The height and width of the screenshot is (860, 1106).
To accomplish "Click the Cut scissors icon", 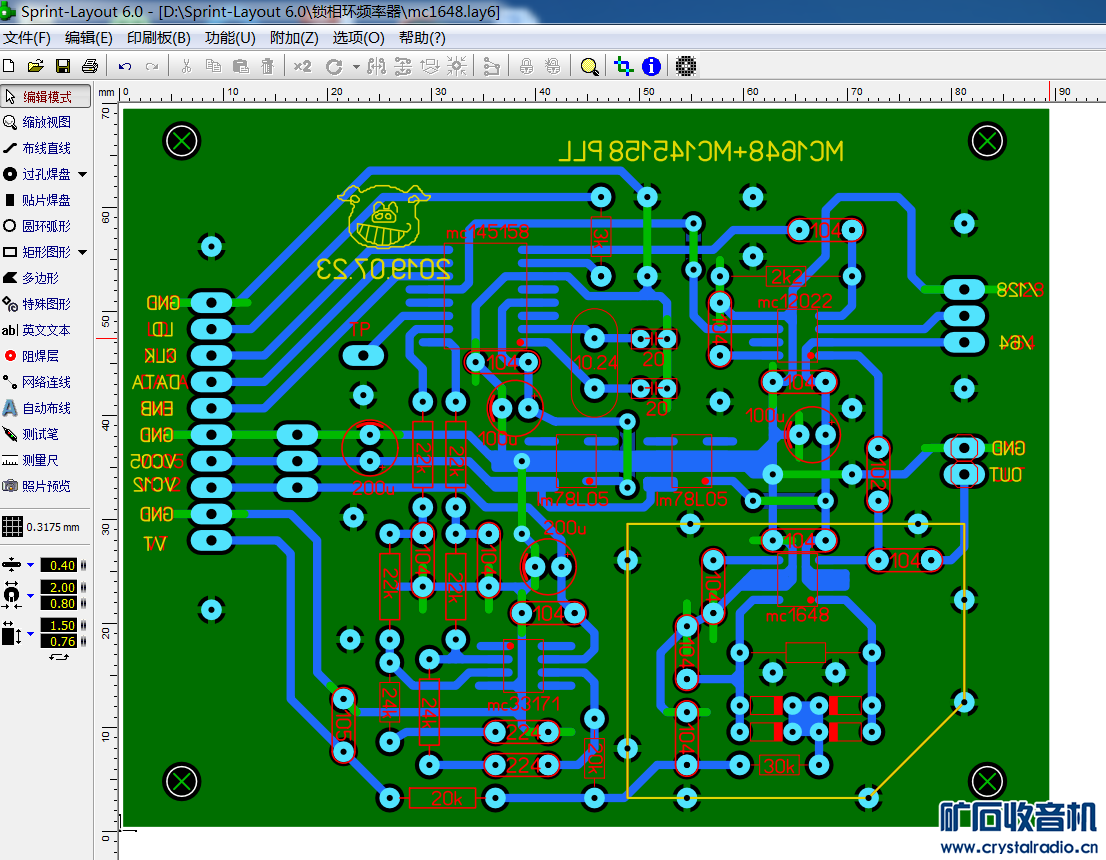I will (186, 66).
